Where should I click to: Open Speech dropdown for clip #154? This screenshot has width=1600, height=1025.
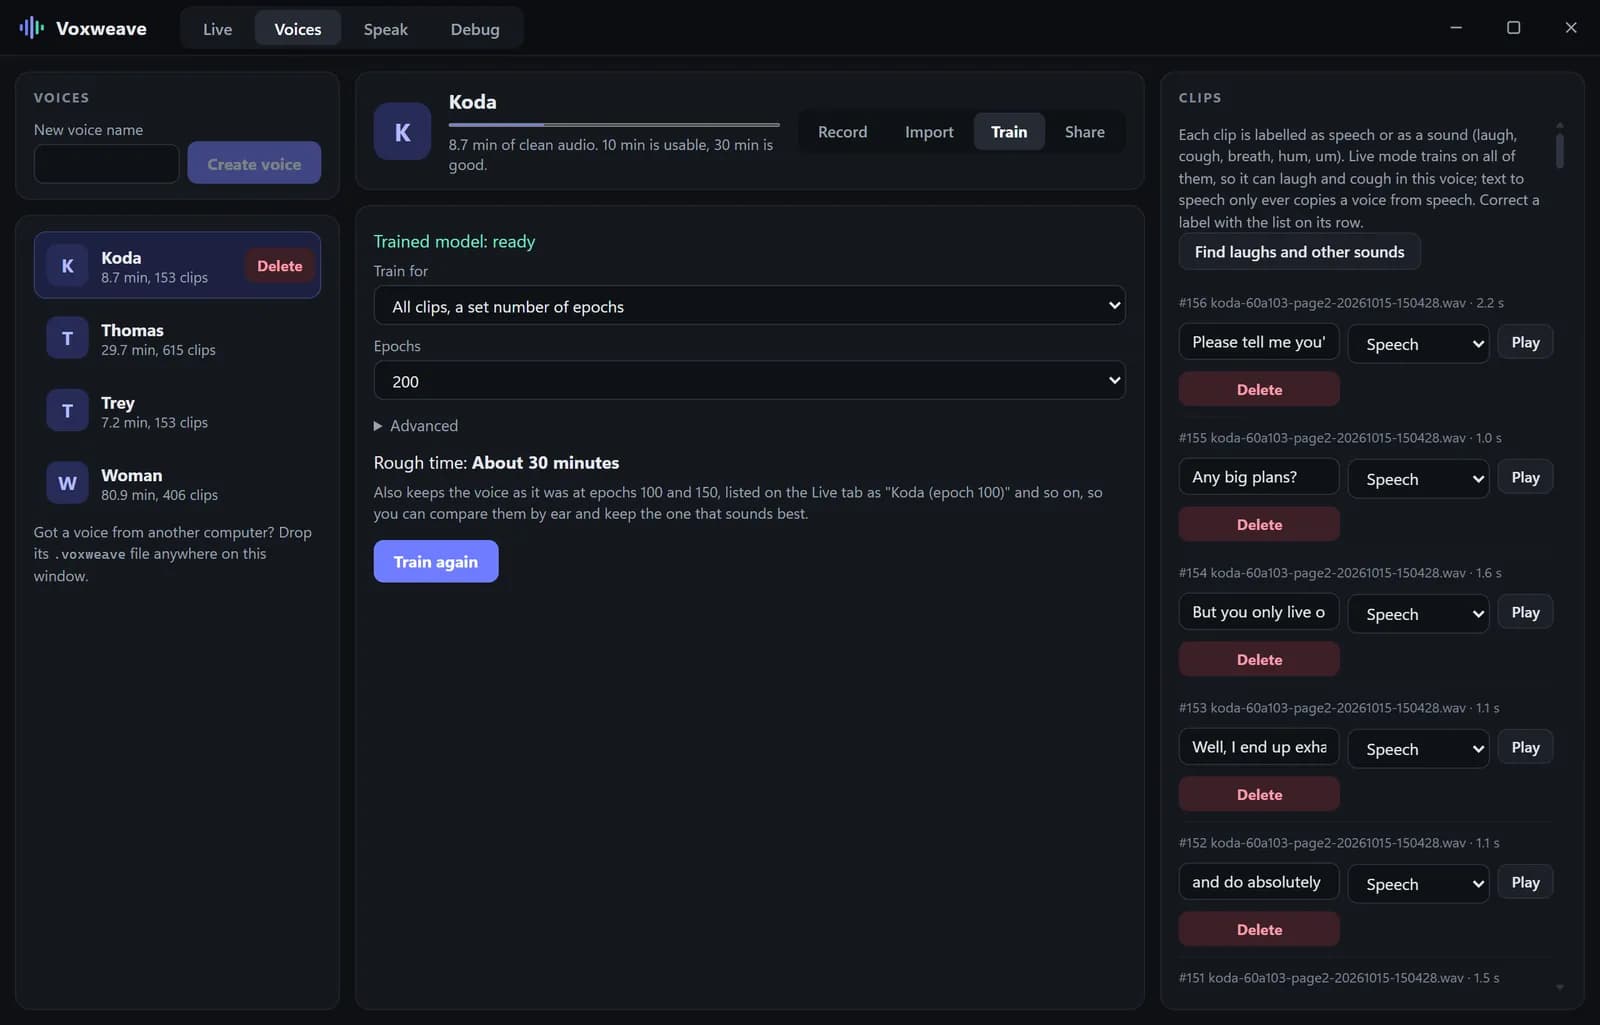pos(1418,614)
